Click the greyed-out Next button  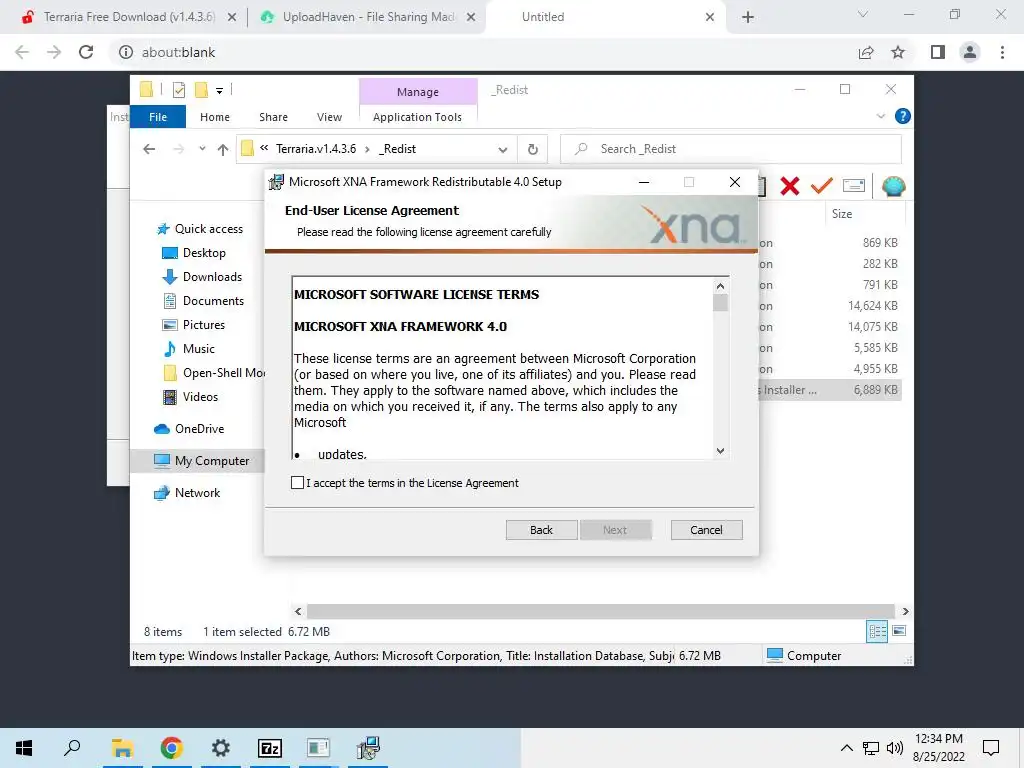coord(615,530)
